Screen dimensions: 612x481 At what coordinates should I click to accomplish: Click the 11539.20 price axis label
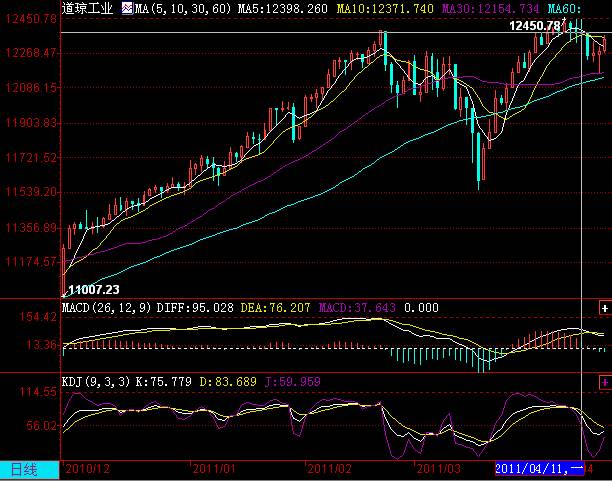[30, 192]
